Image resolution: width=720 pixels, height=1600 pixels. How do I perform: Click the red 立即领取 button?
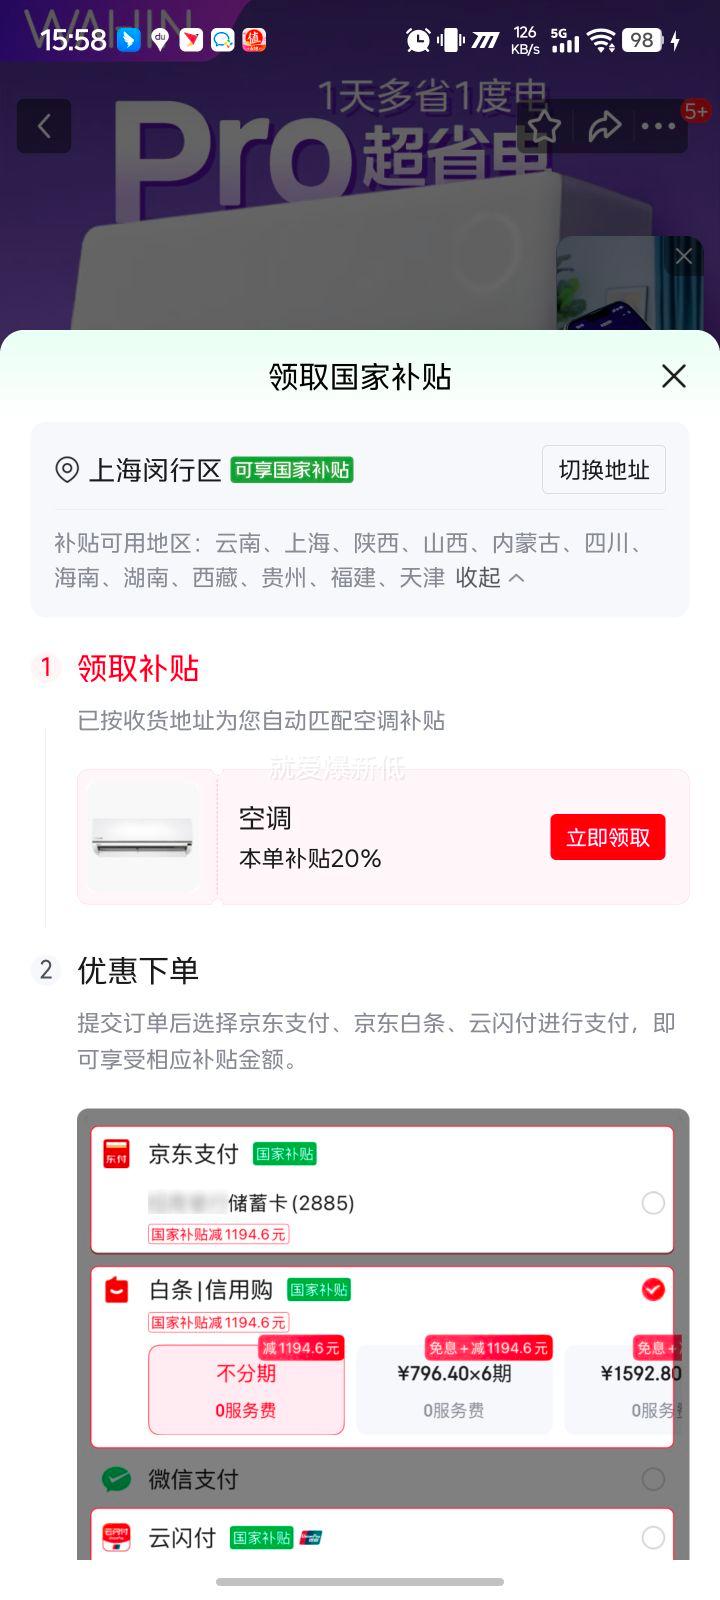[x=608, y=837]
